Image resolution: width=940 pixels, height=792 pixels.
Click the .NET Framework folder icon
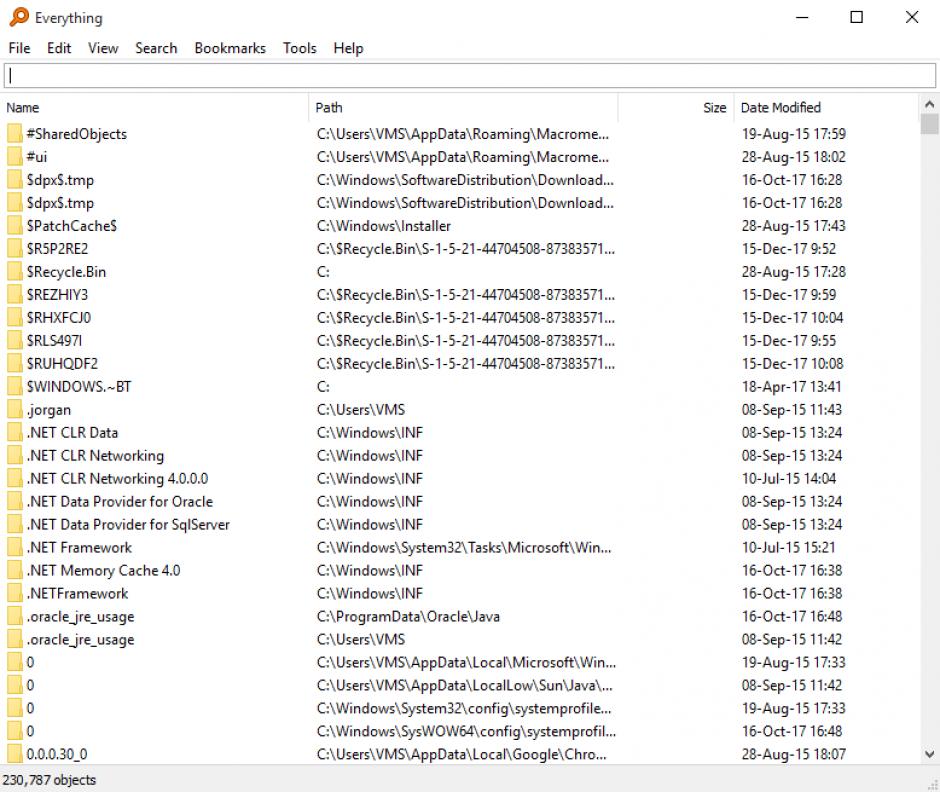pos(14,548)
